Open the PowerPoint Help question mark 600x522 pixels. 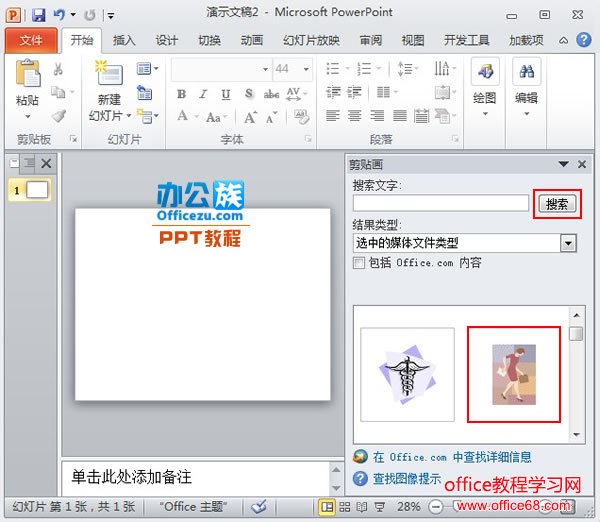(x=584, y=39)
